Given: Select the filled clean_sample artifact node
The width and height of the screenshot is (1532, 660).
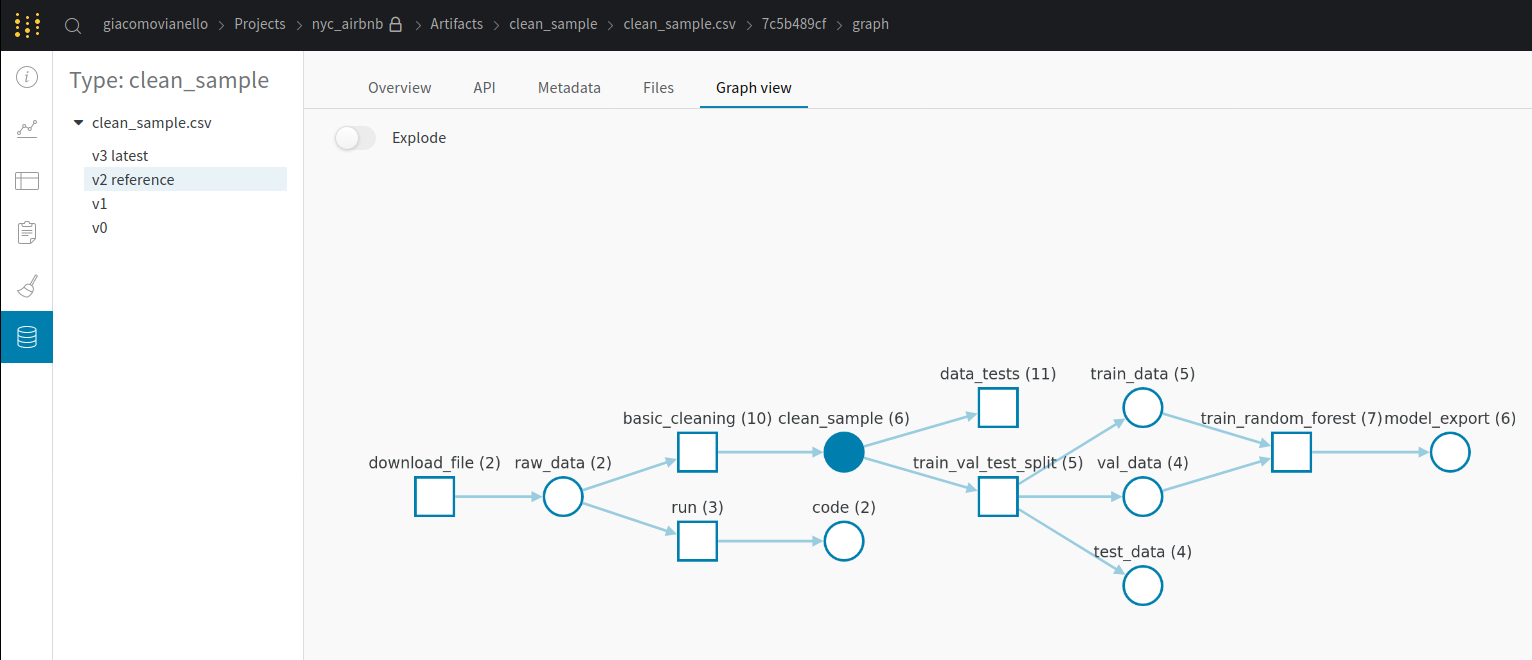Looking at the screenshot, I should tap(844, 452).
